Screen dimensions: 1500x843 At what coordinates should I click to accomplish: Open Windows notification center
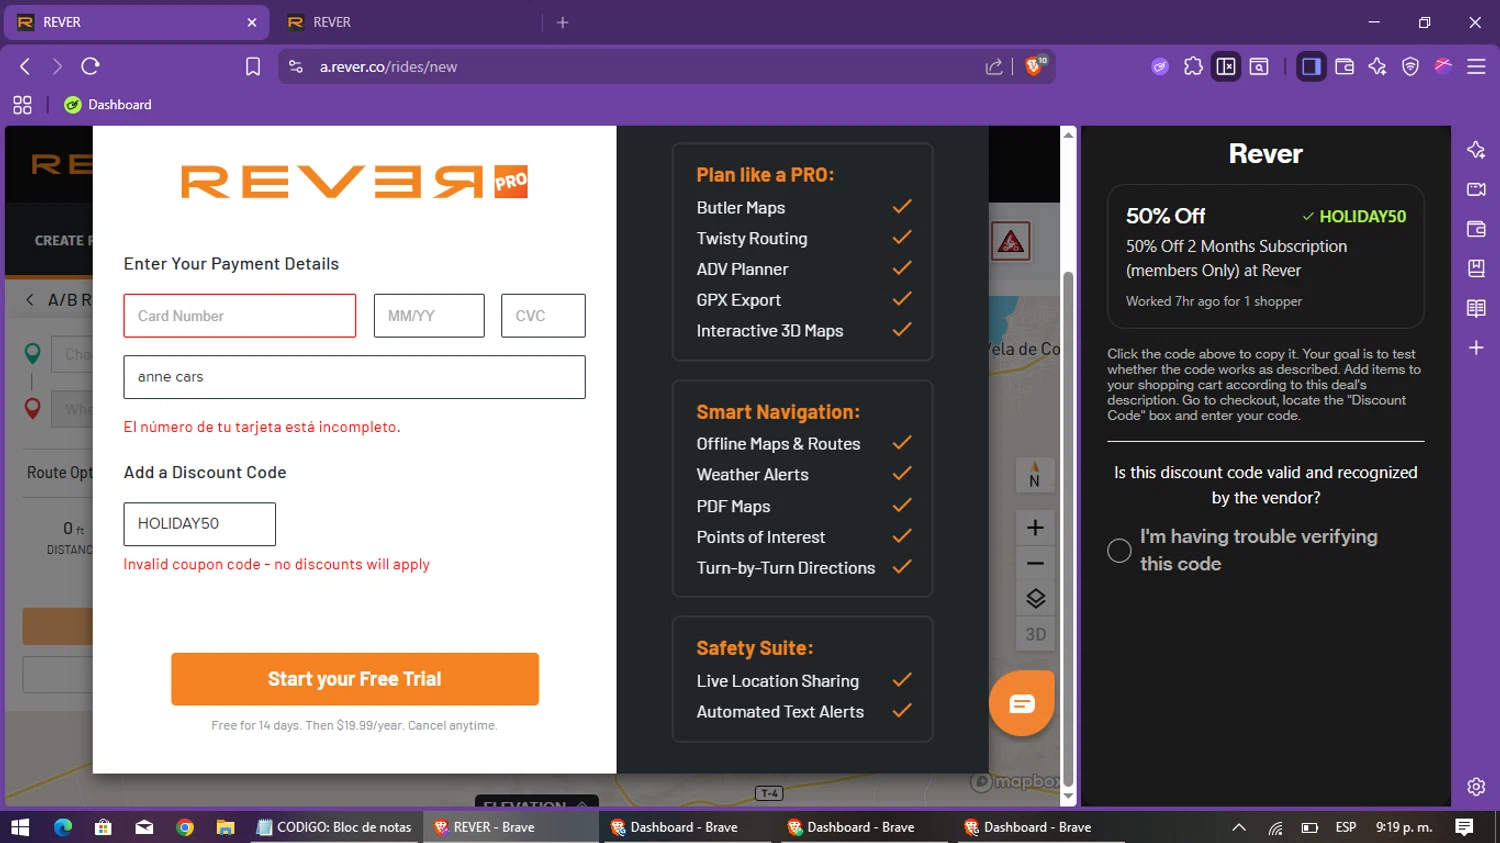point(1464,827)
